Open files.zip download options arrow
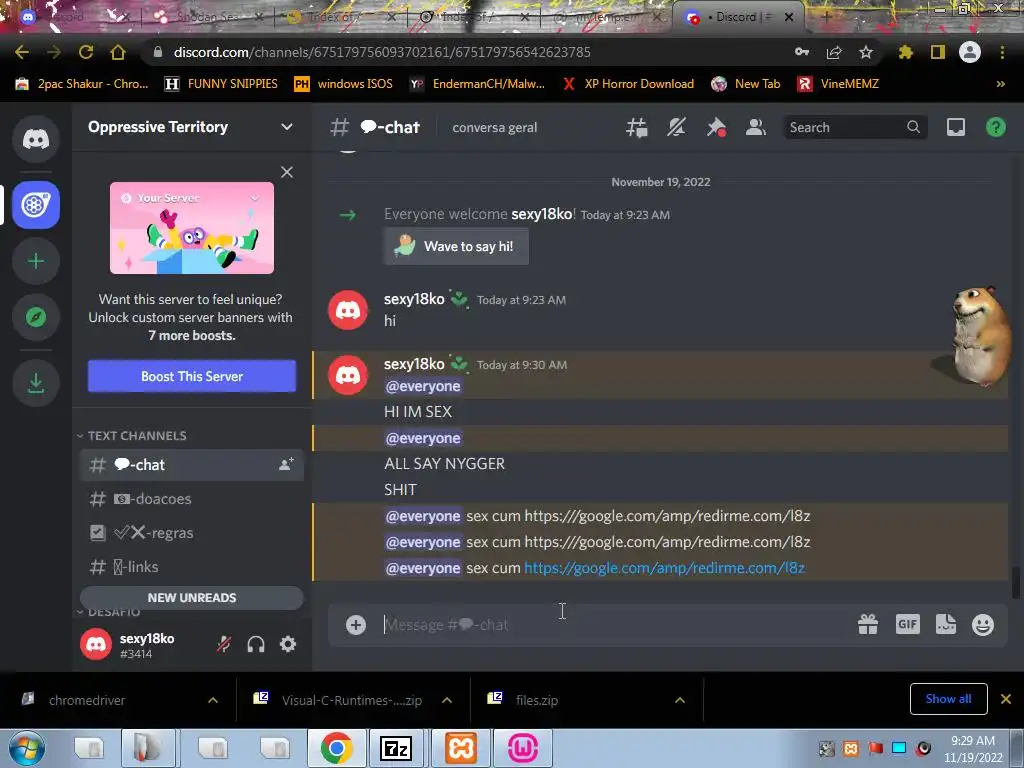This screenshot has height=768, width=1024. (x=680, y=700)
